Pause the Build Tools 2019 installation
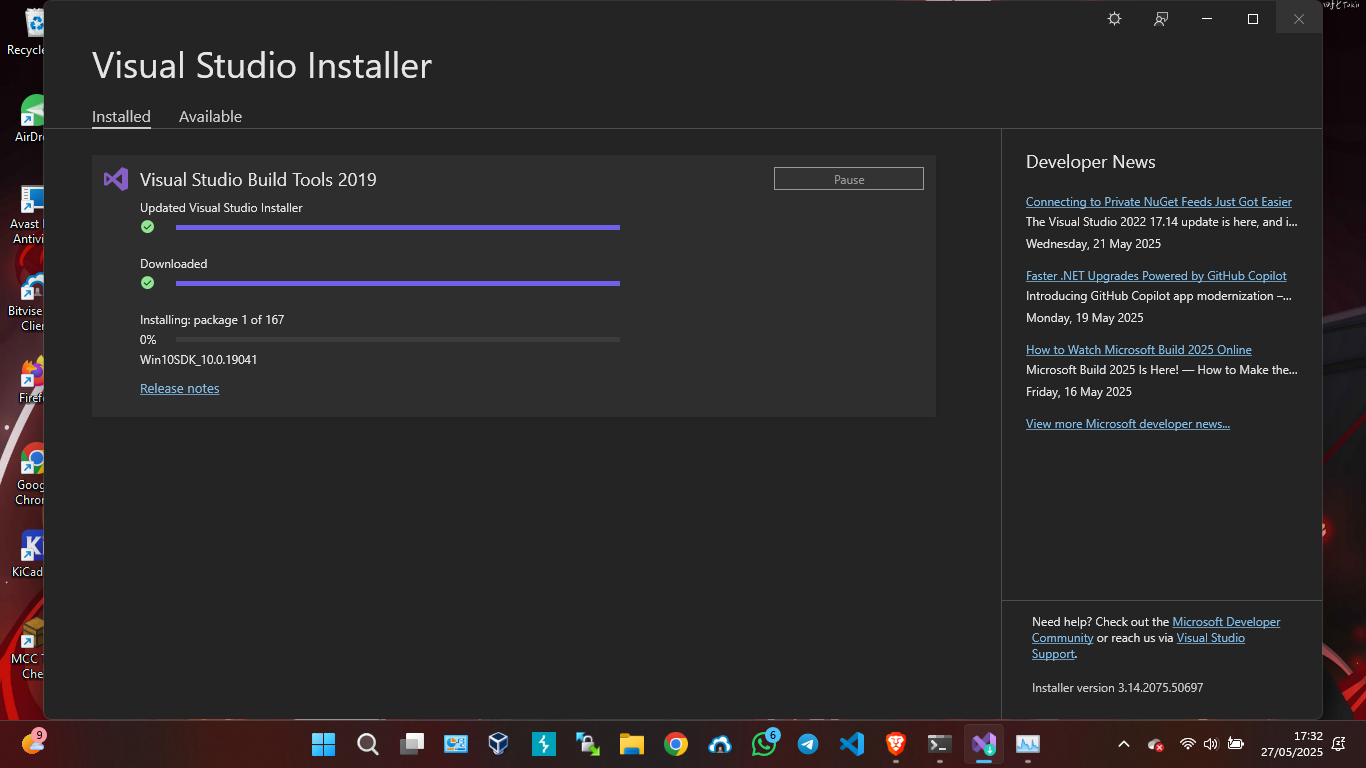1366x768 pixels. click(849, 179)
